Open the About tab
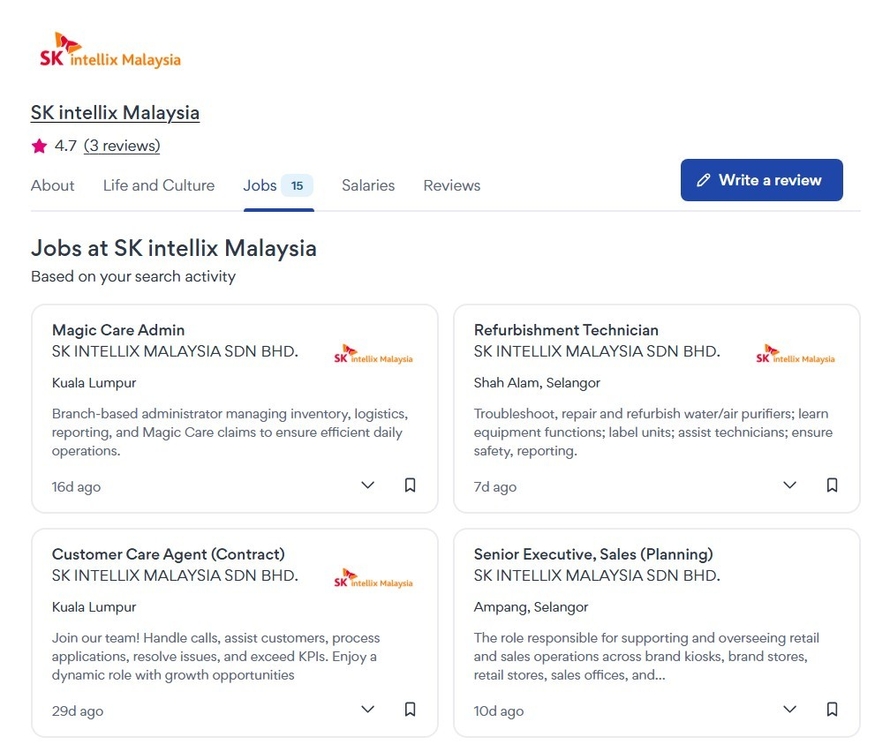Screen dimensions: 875x752 [53, 185]
